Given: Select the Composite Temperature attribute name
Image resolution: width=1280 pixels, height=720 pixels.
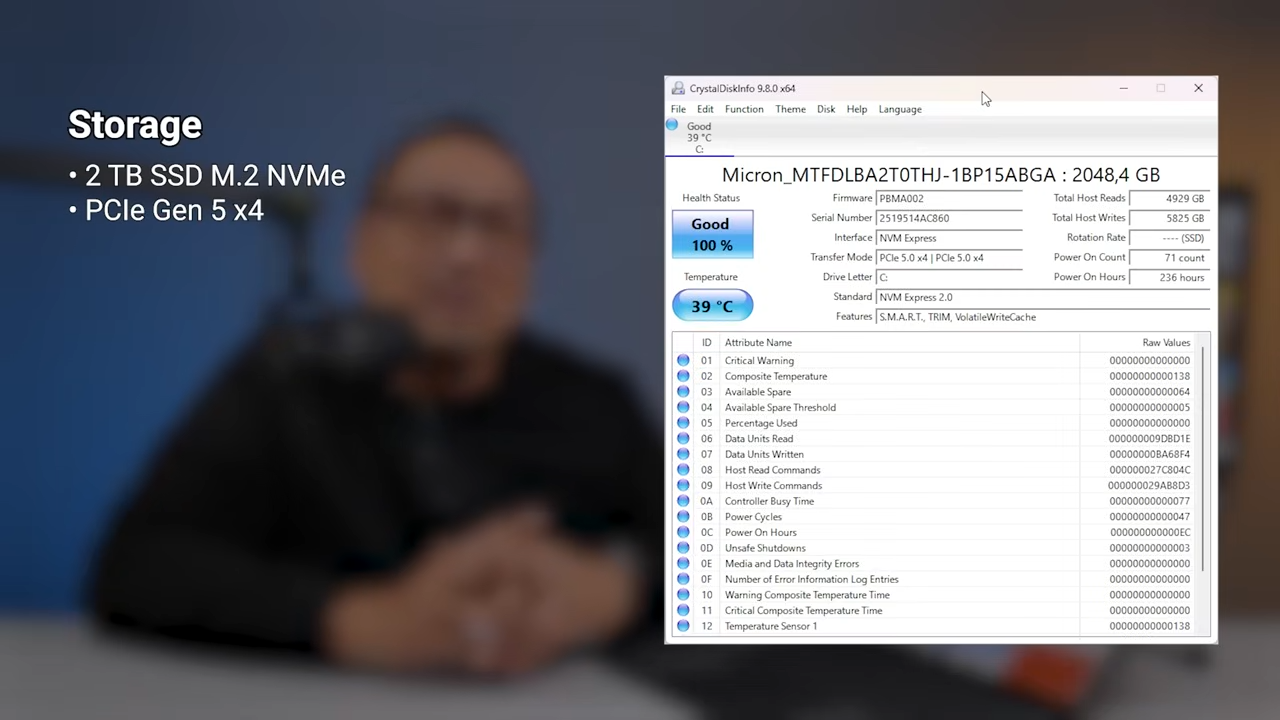Looking at the screenshot, I should 776,376.
